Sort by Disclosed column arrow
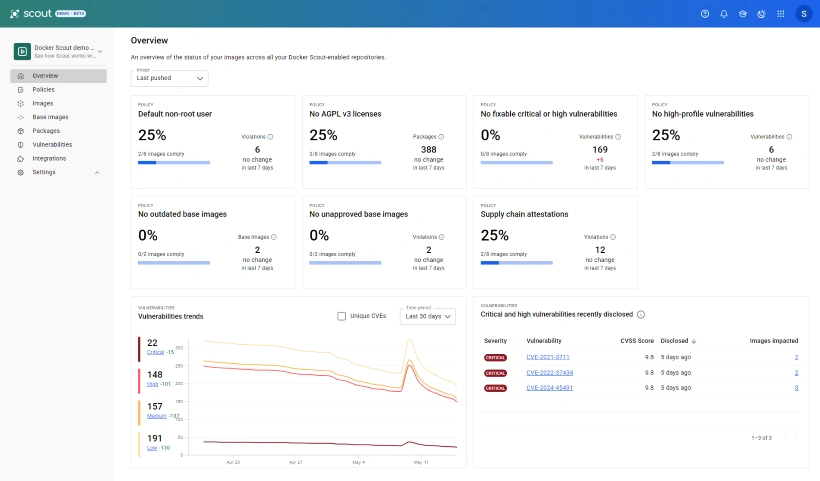820x481 pixels. click(694, 341)
